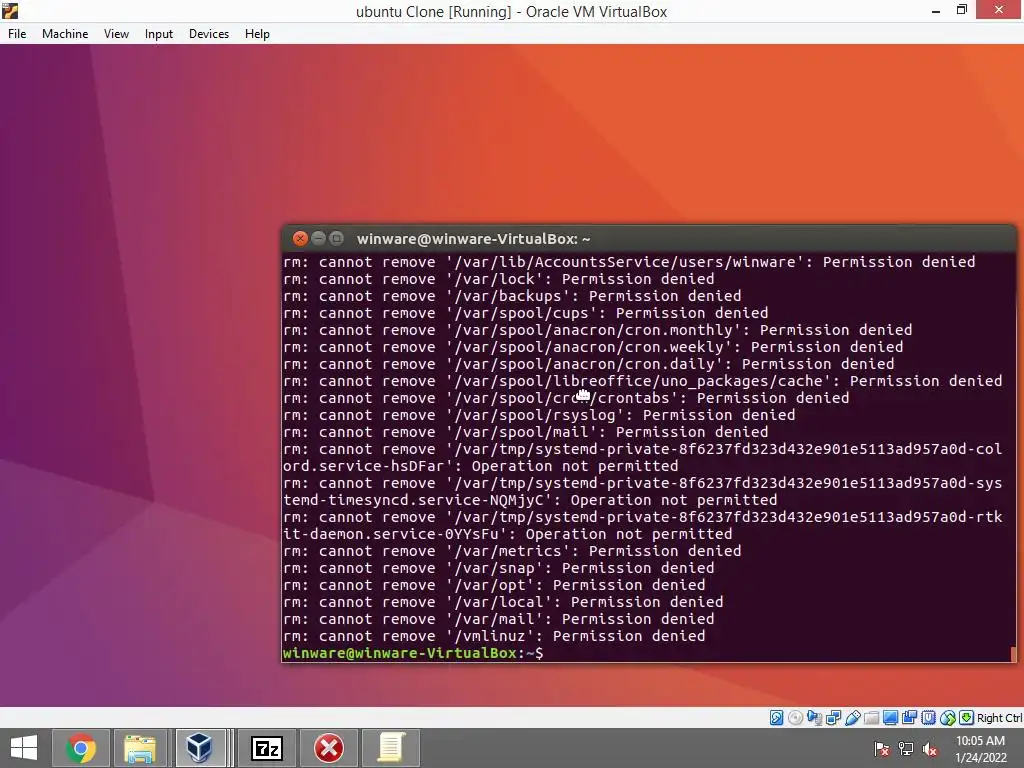Open File Explorer from the taskbar
The width and height of the screenshot is (1024, 768).
tap(140, 748)
